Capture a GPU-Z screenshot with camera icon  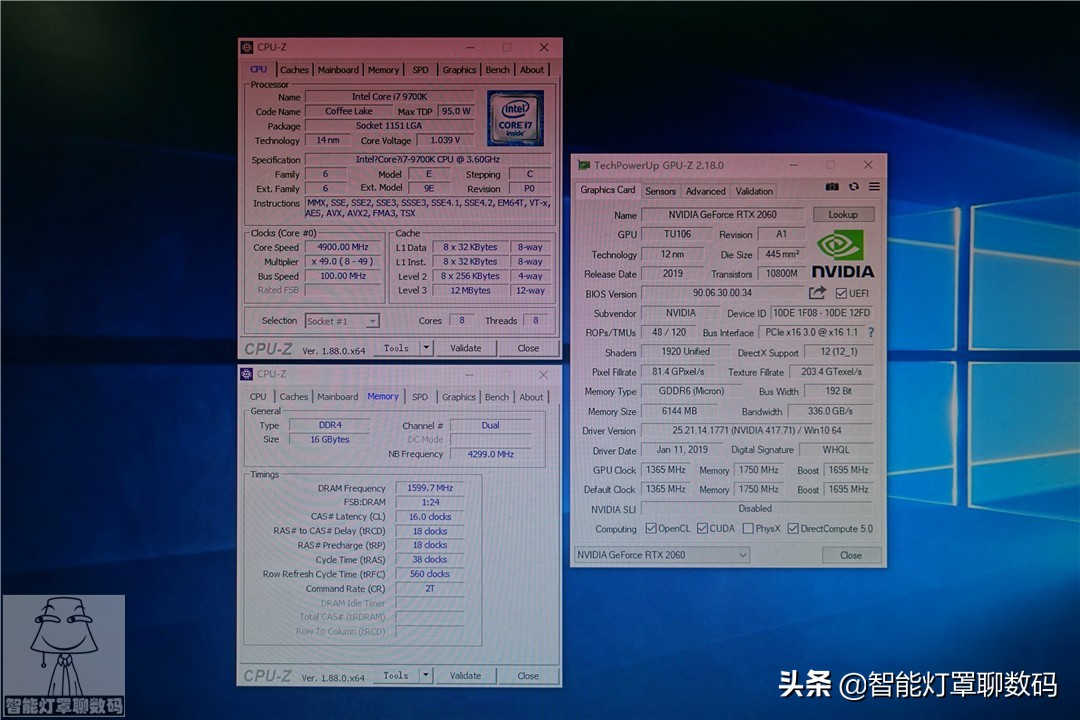(x=832, y=187)
